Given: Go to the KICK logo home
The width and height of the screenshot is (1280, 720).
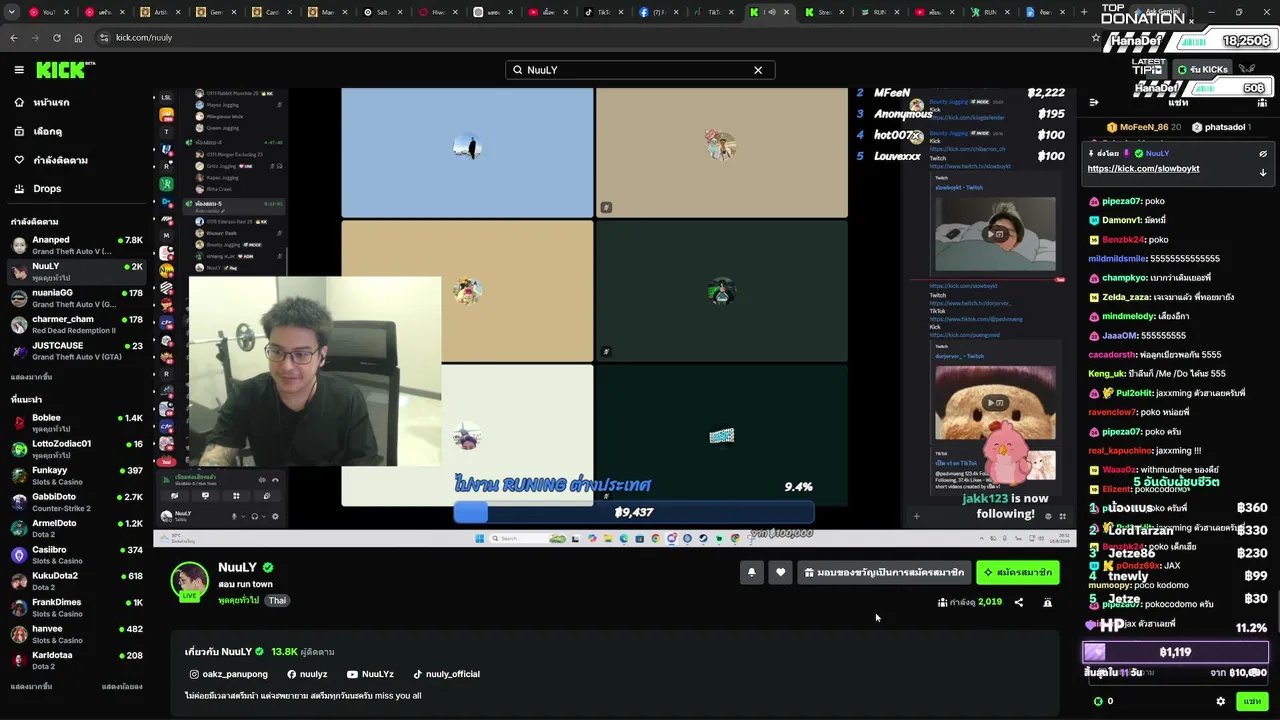Looking at the screenshot, I should pos(64,70).
